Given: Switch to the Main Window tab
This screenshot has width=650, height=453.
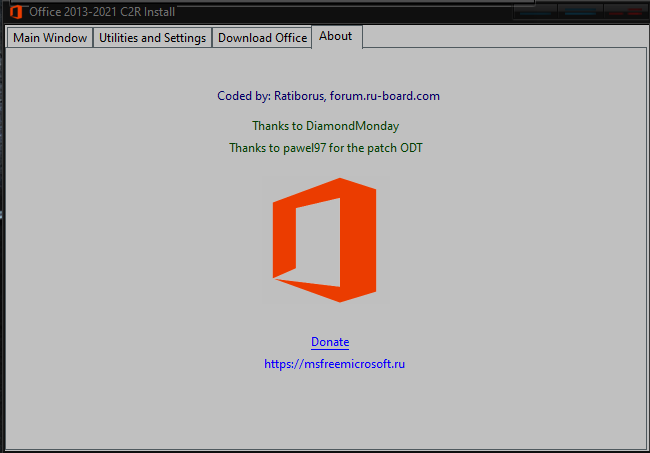Looking at the screenshot, I should point(50,38).
